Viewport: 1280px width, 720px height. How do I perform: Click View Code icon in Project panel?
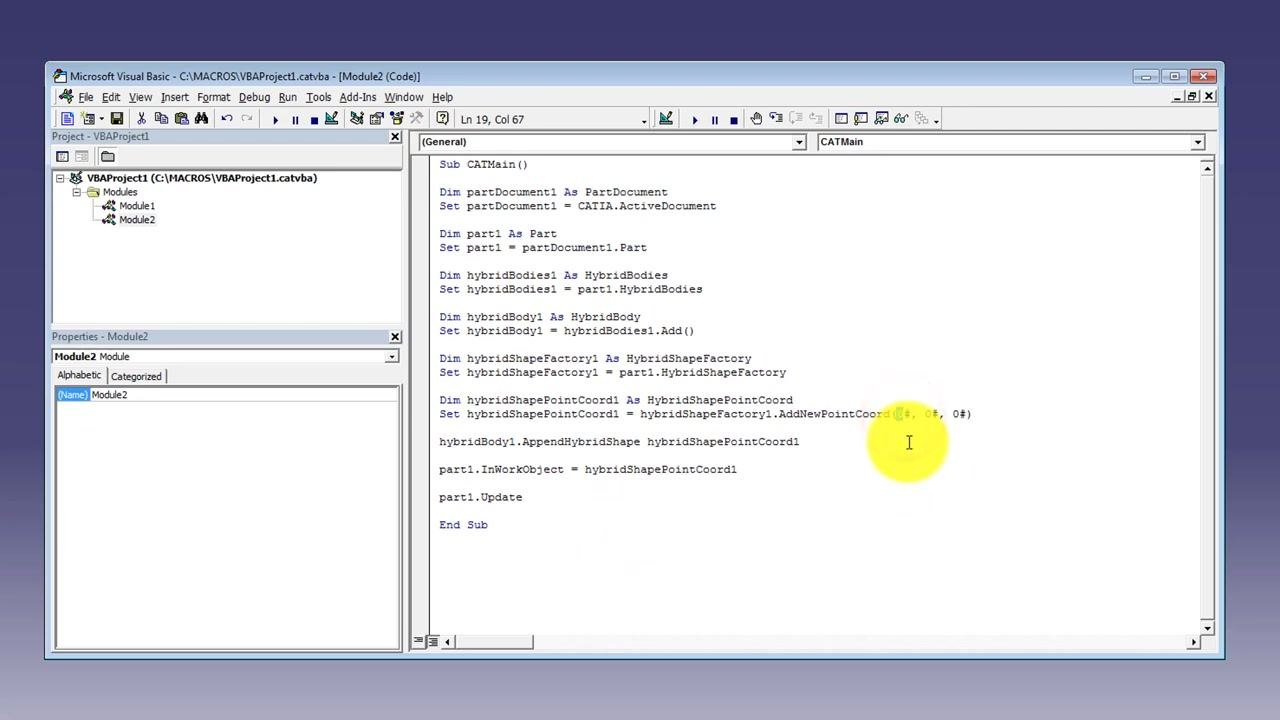click(62, 156)
